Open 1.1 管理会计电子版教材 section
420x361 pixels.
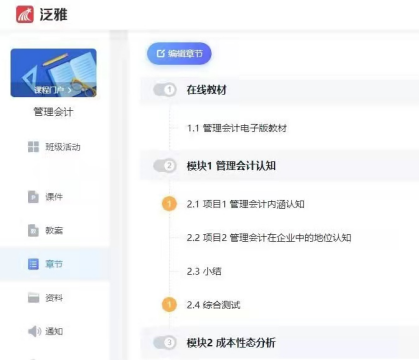pyautogui.click(x=237, y=128)
